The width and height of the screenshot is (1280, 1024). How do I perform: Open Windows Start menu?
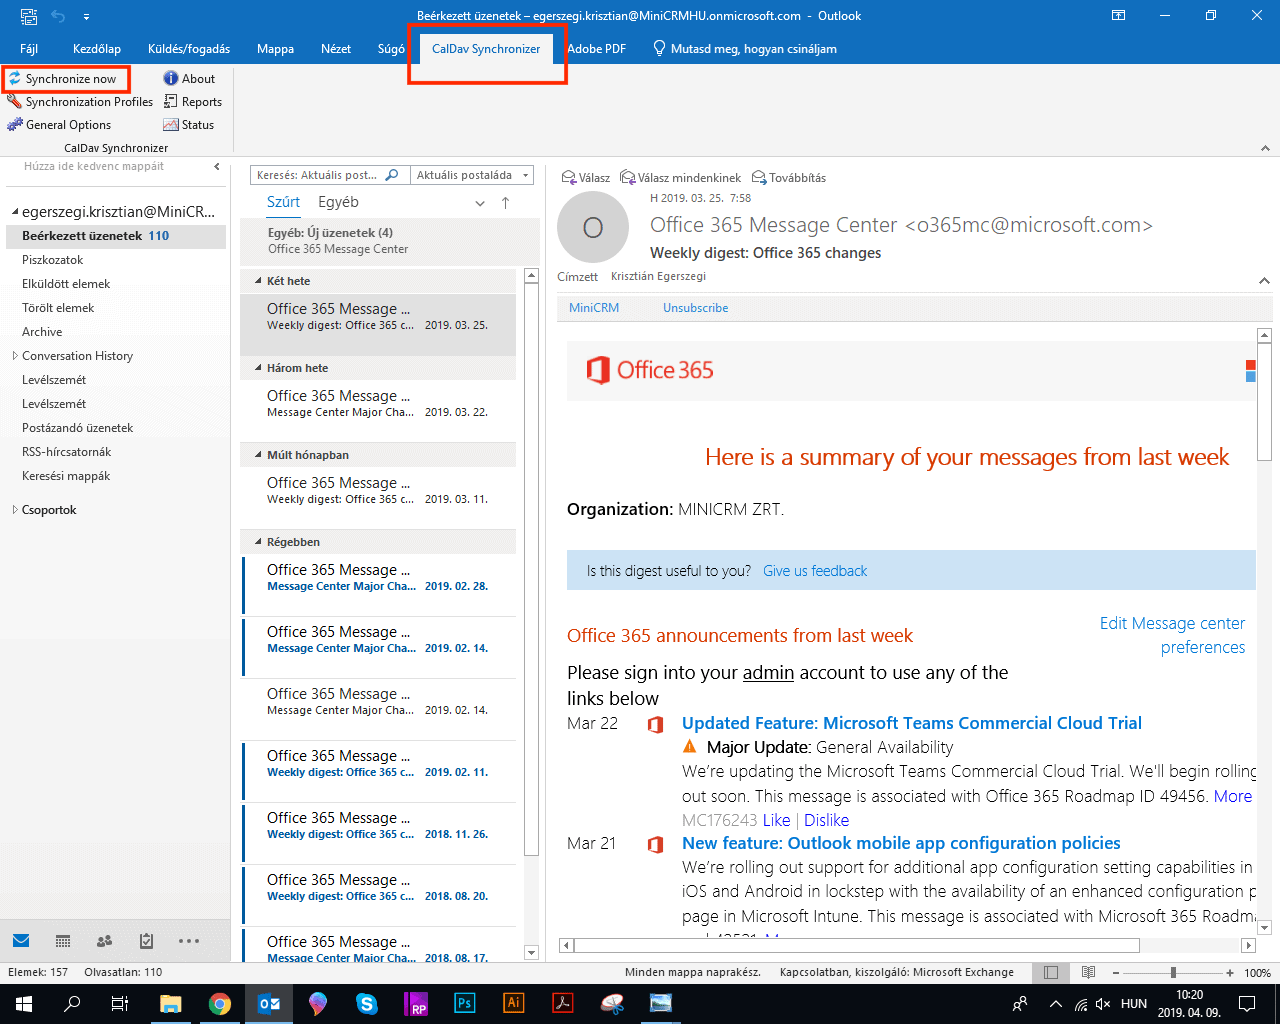[x=24, y=1004]
